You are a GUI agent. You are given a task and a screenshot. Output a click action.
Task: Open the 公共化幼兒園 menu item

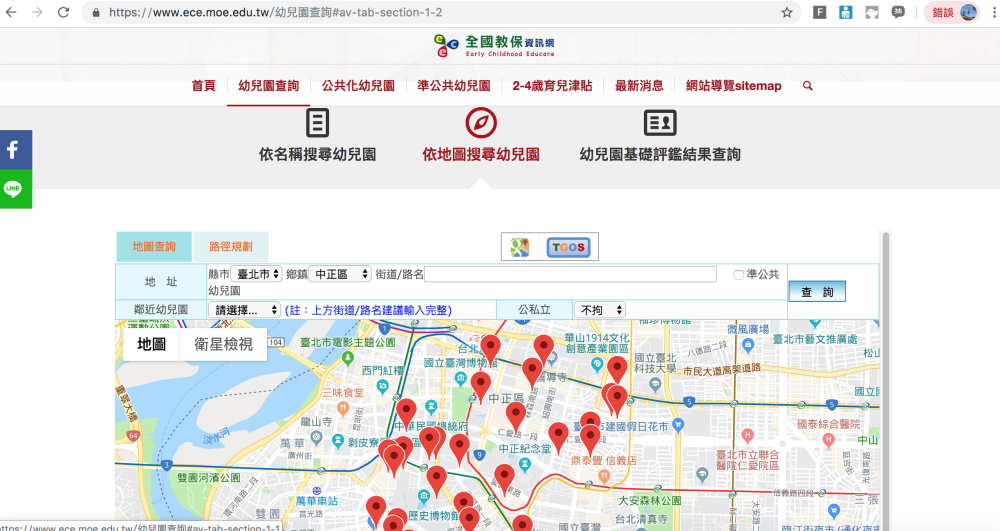tap(358, 85)
